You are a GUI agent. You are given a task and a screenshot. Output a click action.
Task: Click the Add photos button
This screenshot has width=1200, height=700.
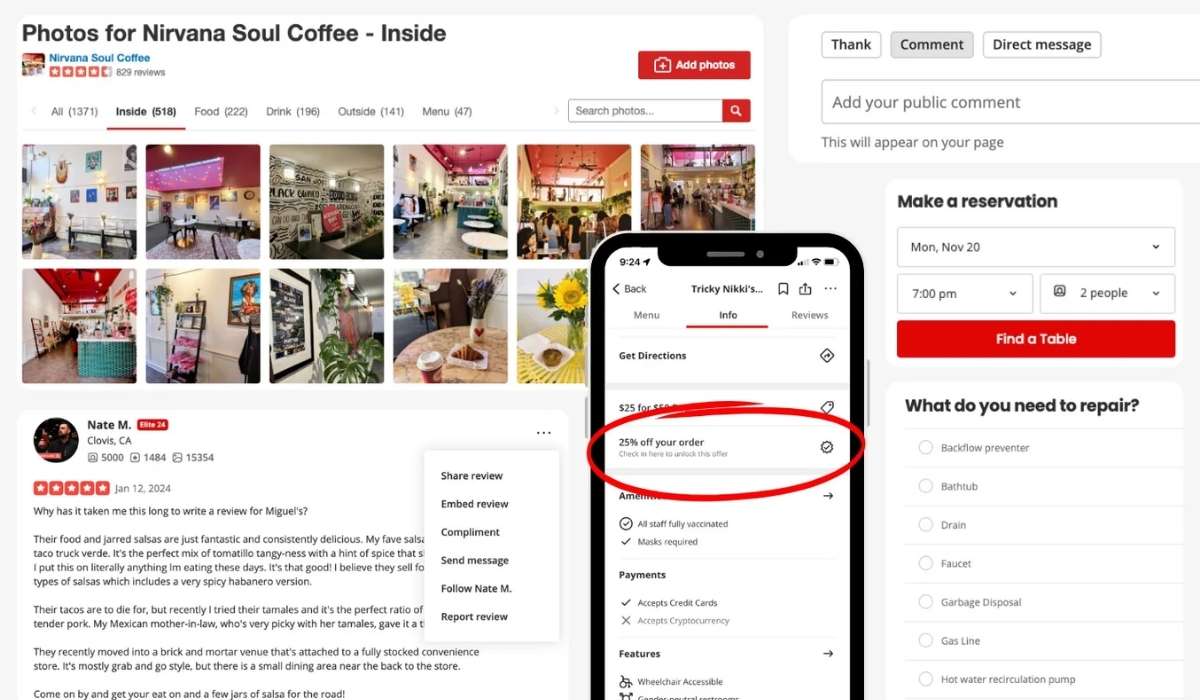pos(694,65)
